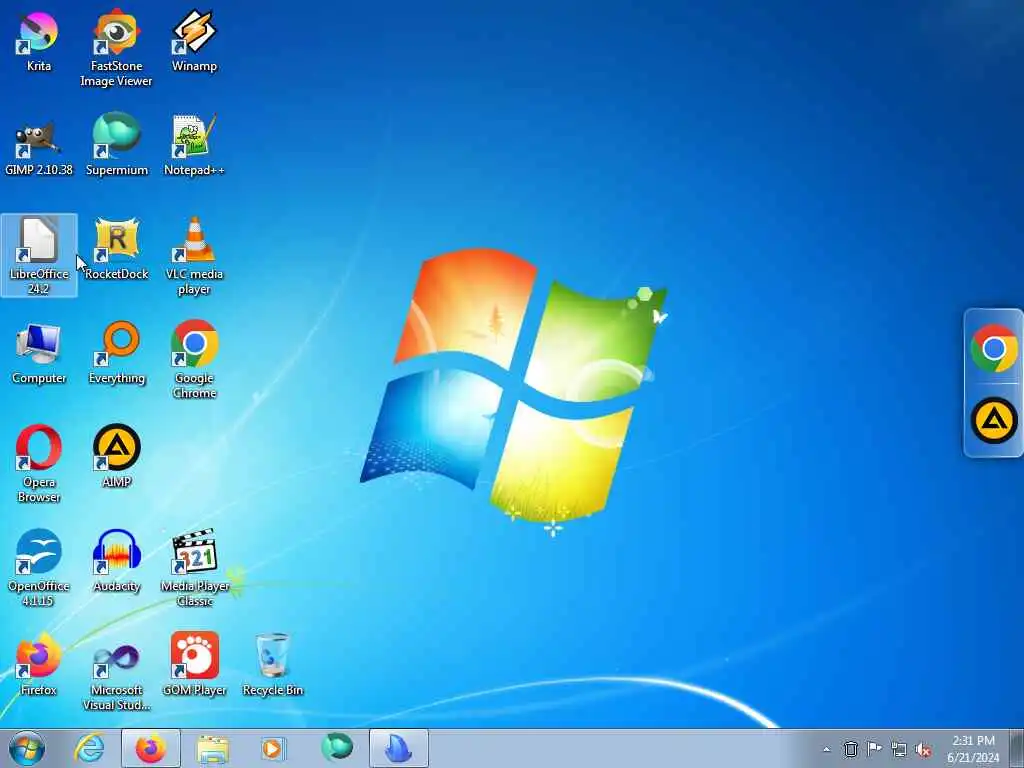Image resolution: width=1024 pixels, height=768 pixels.
Task: Select the LibreOffice 24.2 shortcut
Action: click(x=39, y=255)
